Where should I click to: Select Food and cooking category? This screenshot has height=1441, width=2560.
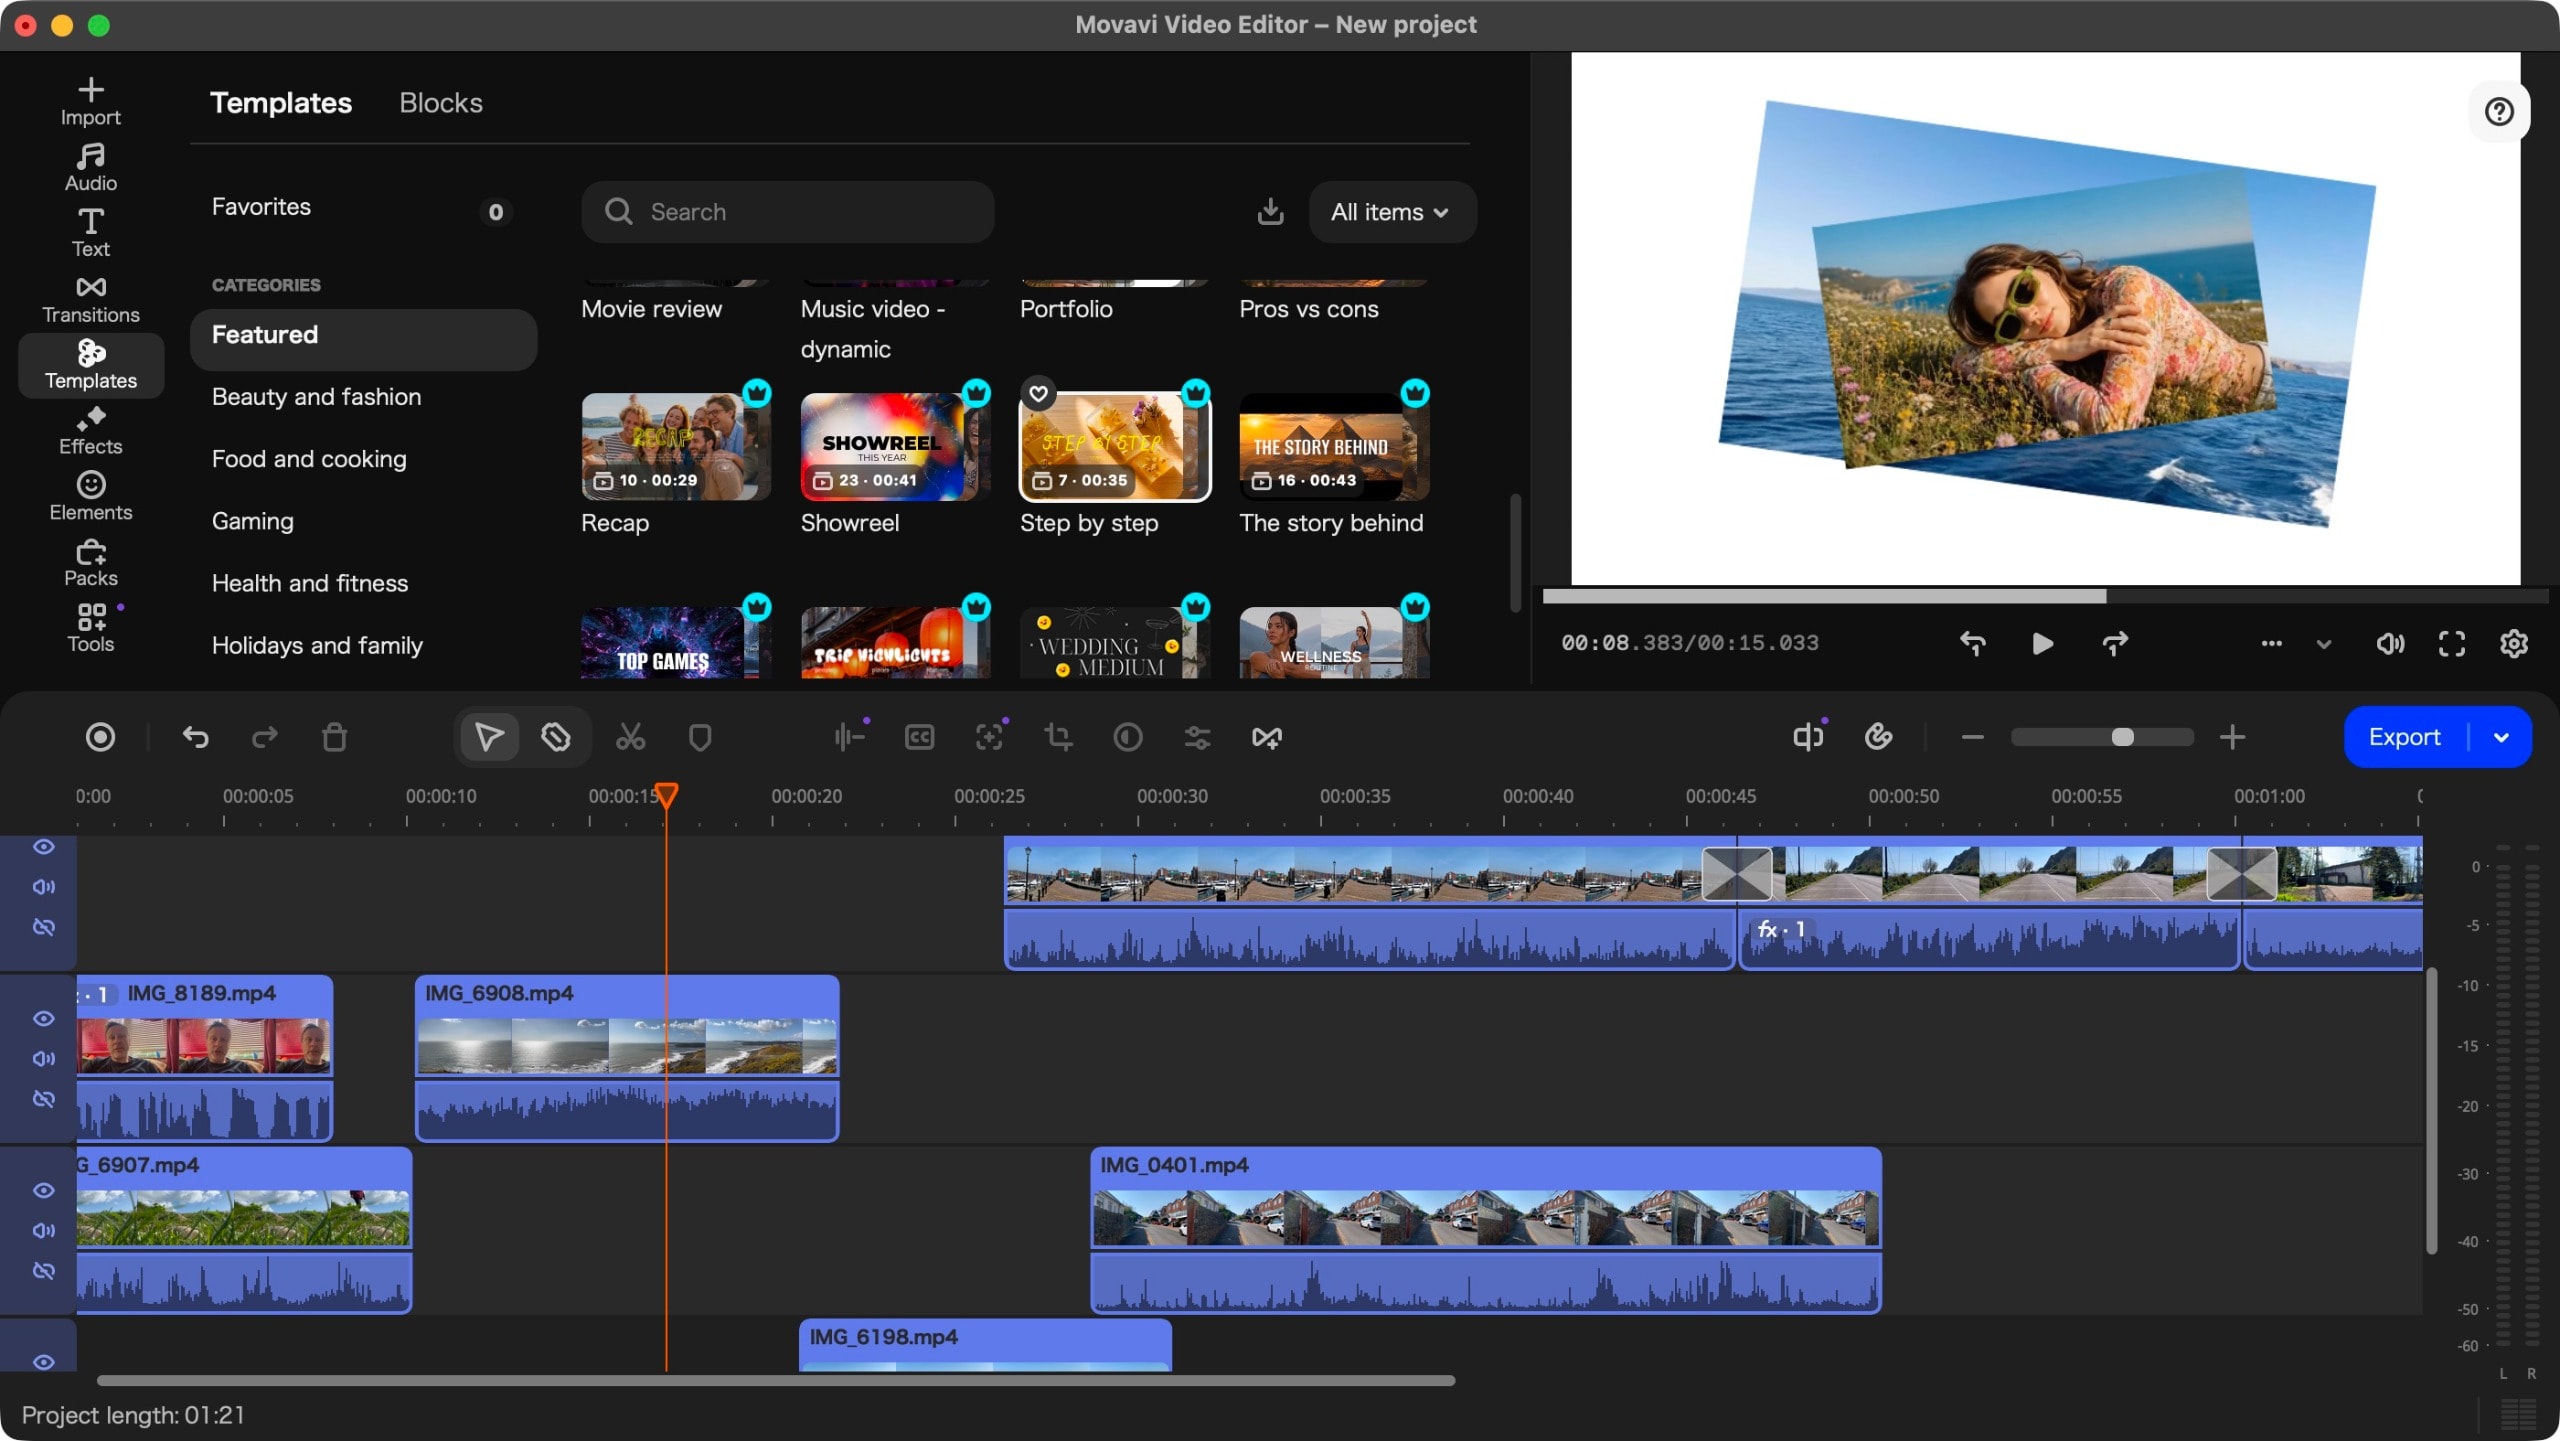coord(309,459)
